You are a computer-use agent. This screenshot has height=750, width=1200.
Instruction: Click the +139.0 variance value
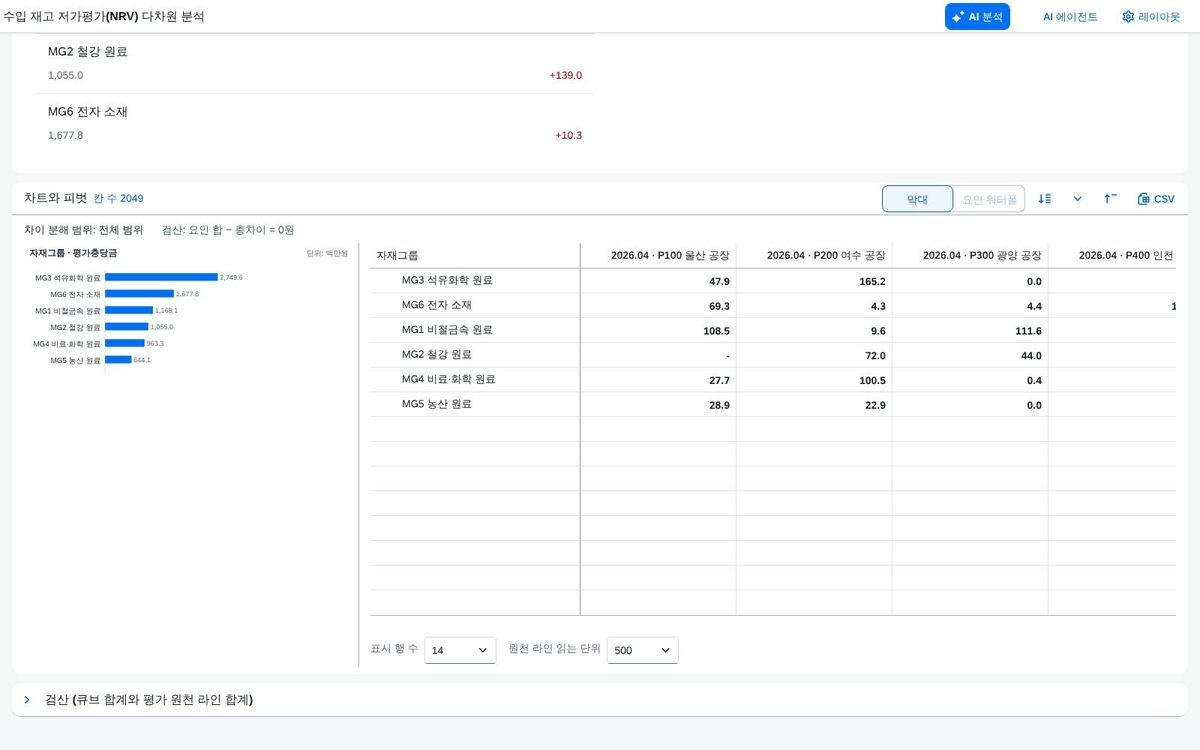point(565,76)
